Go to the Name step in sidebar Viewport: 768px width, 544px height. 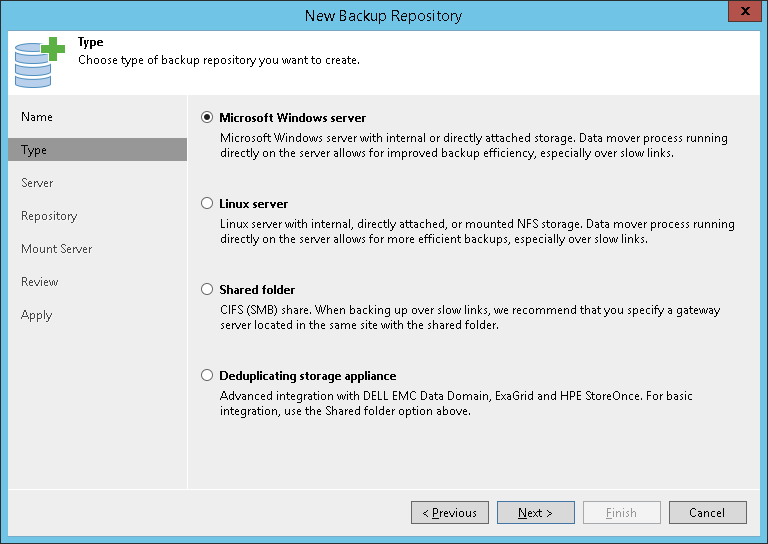37,117
